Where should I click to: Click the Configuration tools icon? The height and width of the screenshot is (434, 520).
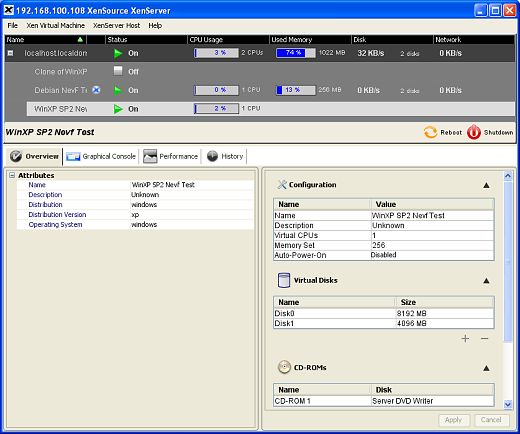point(282,184)
